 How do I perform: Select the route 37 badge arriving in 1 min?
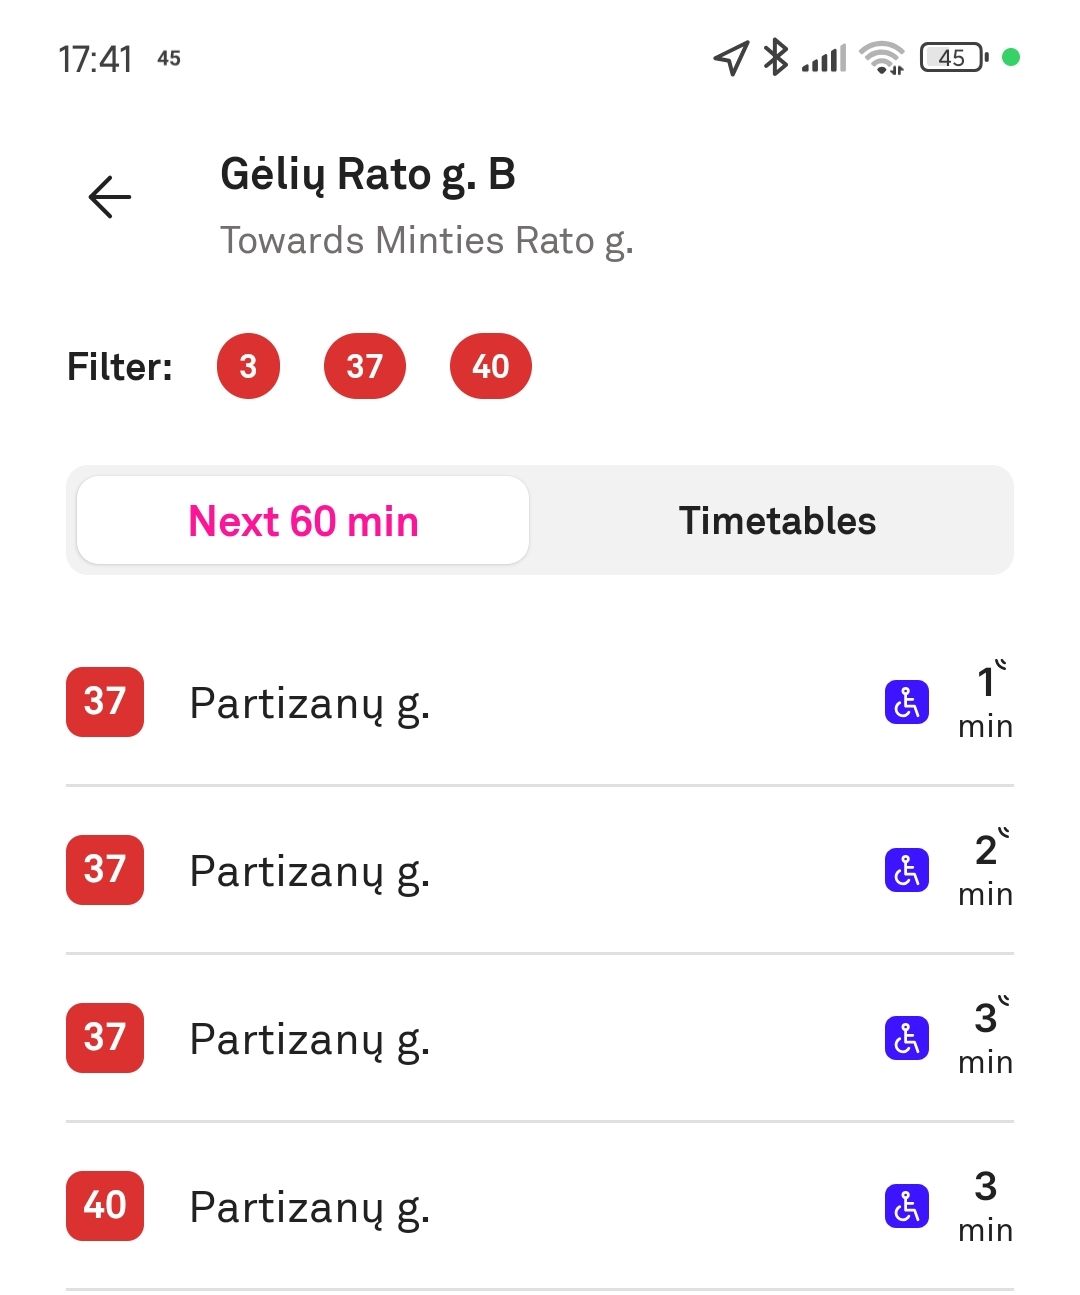(x=105, y=702)
